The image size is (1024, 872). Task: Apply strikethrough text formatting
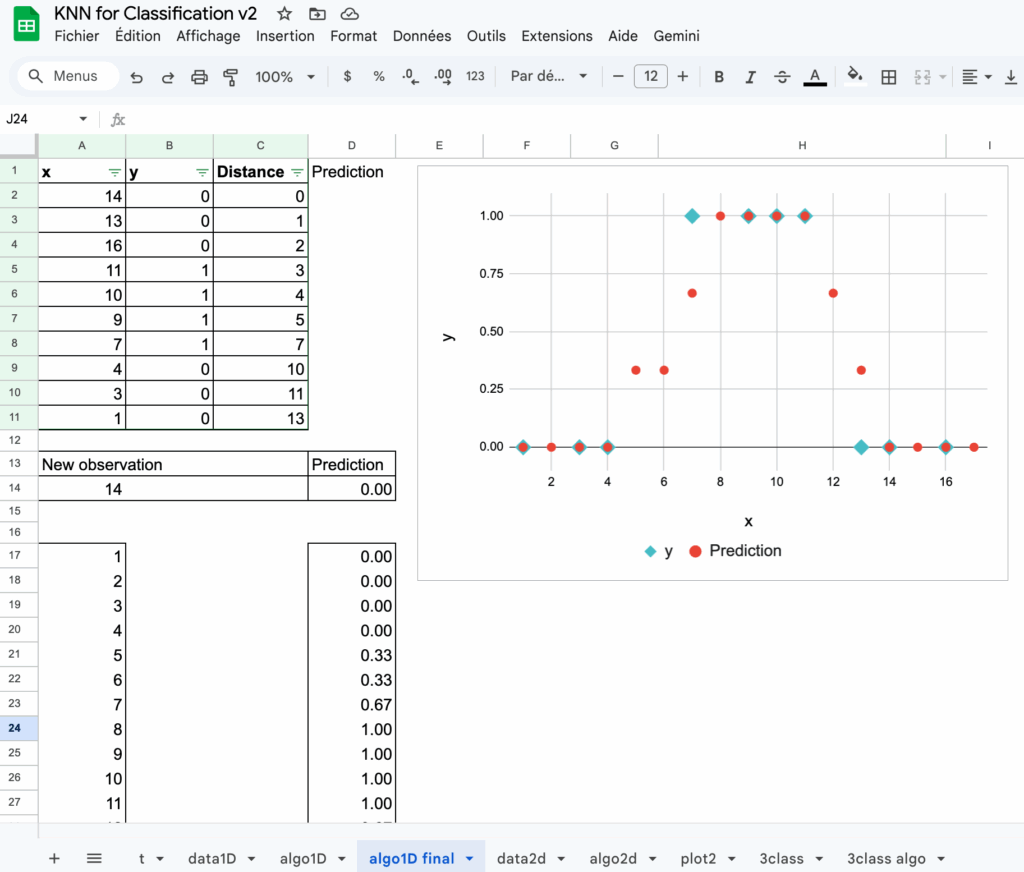tap(782, 77)
